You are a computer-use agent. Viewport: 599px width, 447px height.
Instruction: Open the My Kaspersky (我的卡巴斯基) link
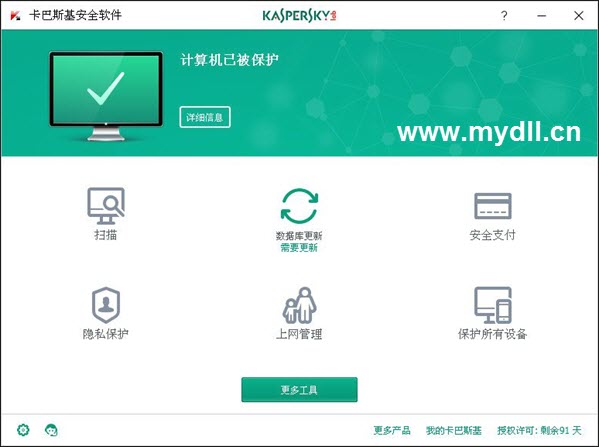pyautogui.click(x=454, y=431)
